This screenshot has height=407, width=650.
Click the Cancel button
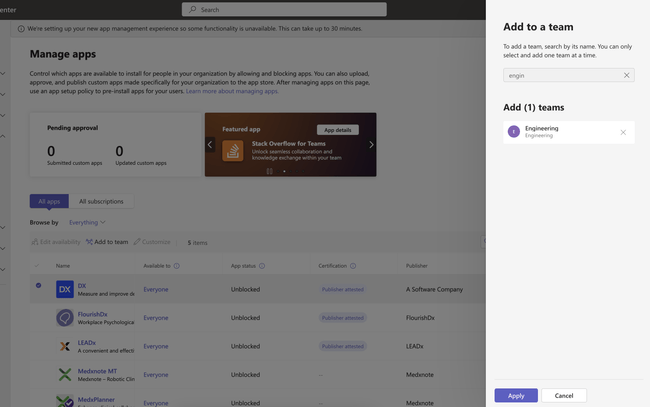(564, 395)
